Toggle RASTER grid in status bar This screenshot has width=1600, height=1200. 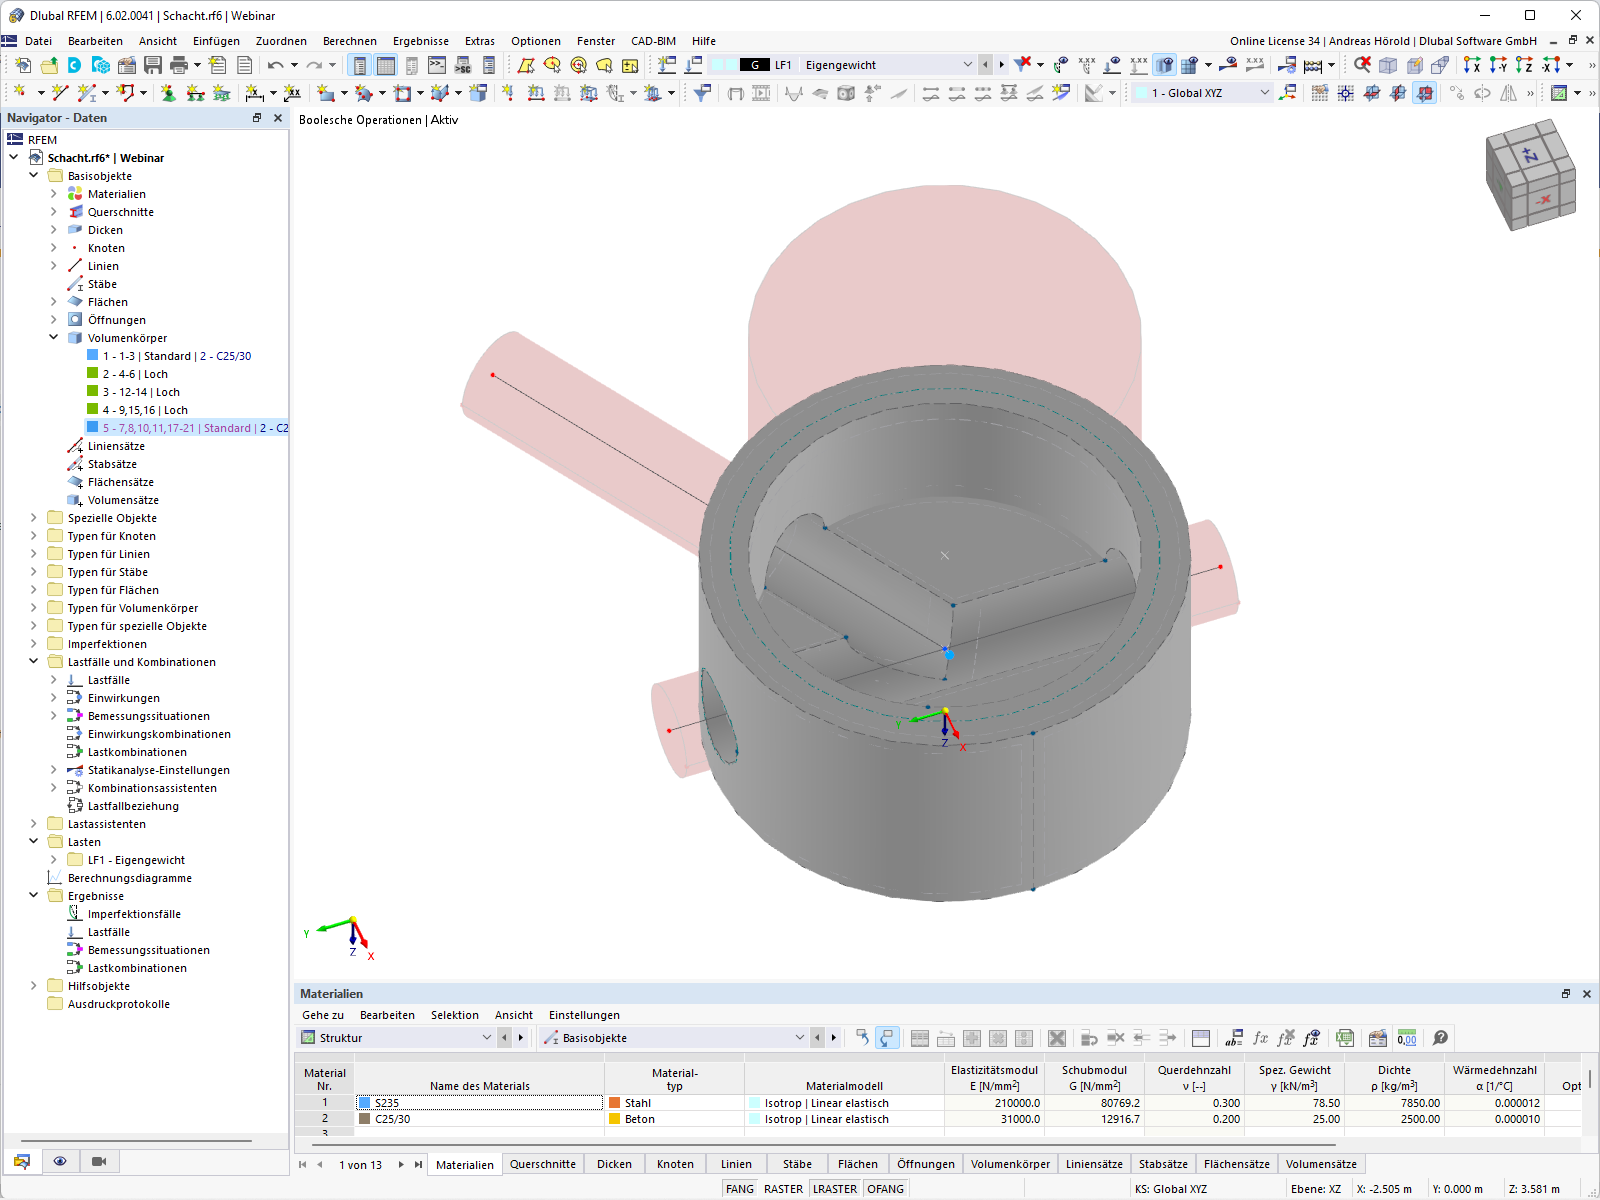(x=783, y=1189)
